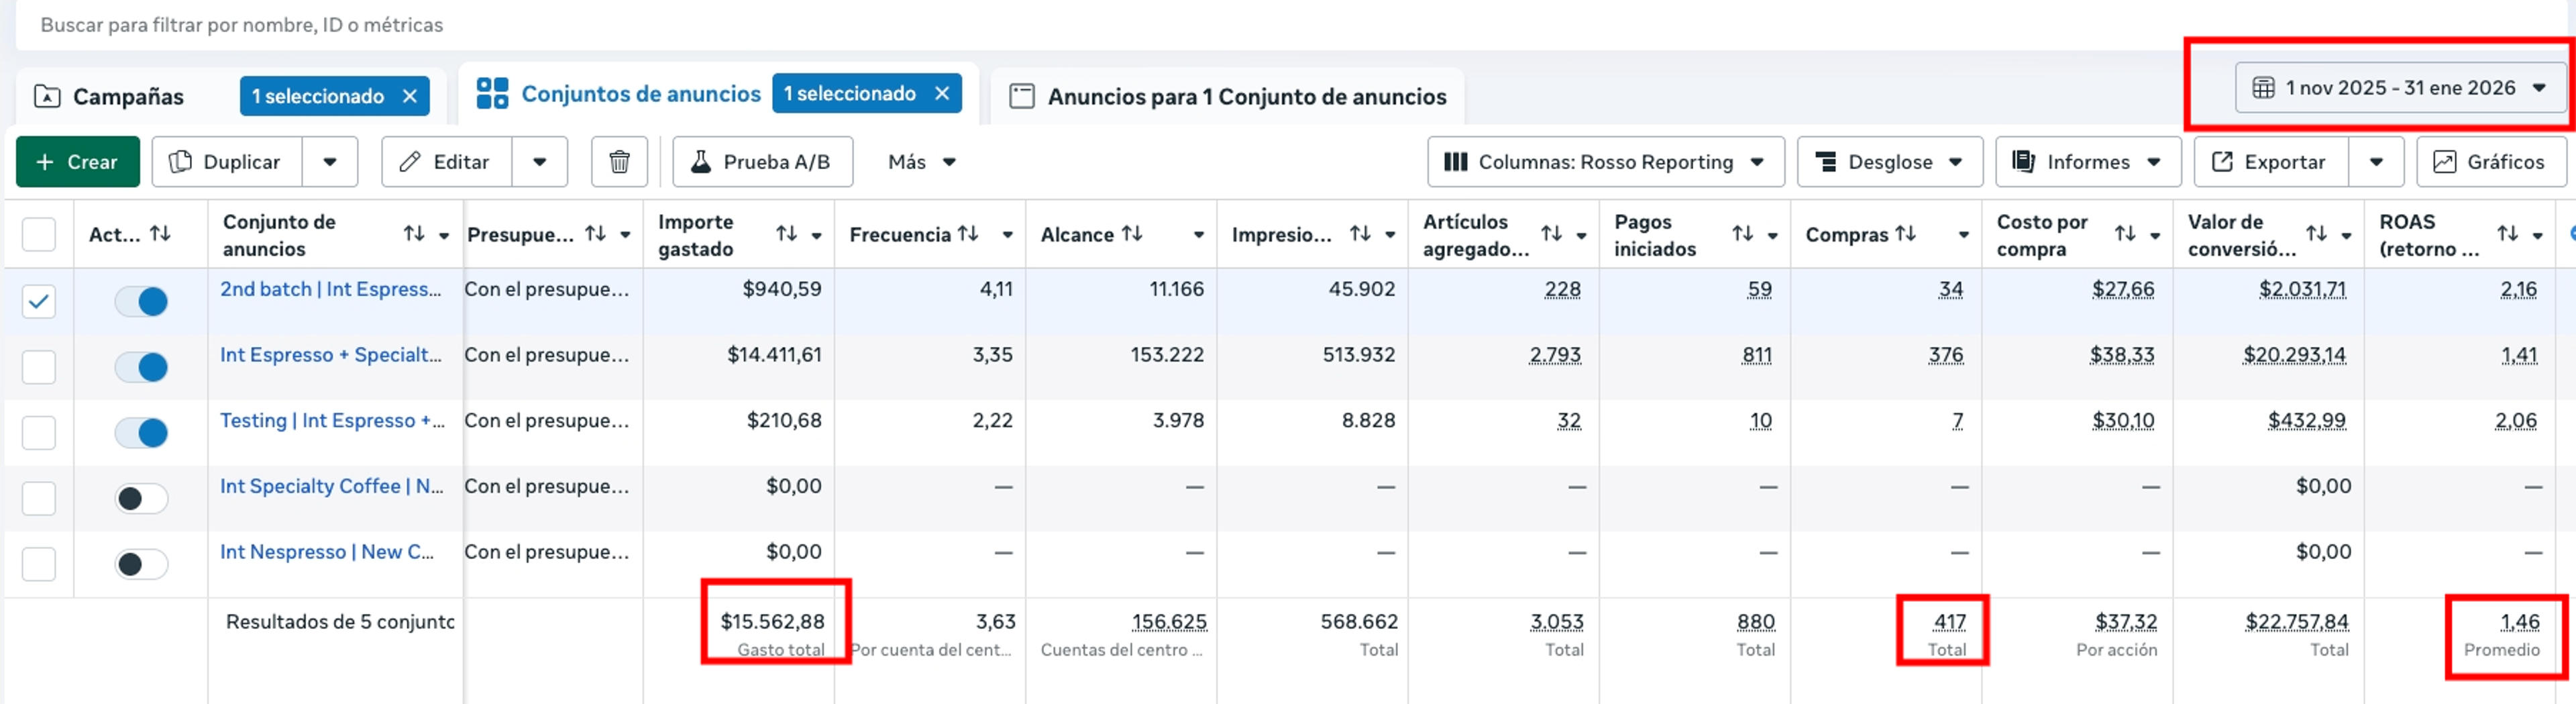Open Frecuencia column menu arrow

(1007, 235)
